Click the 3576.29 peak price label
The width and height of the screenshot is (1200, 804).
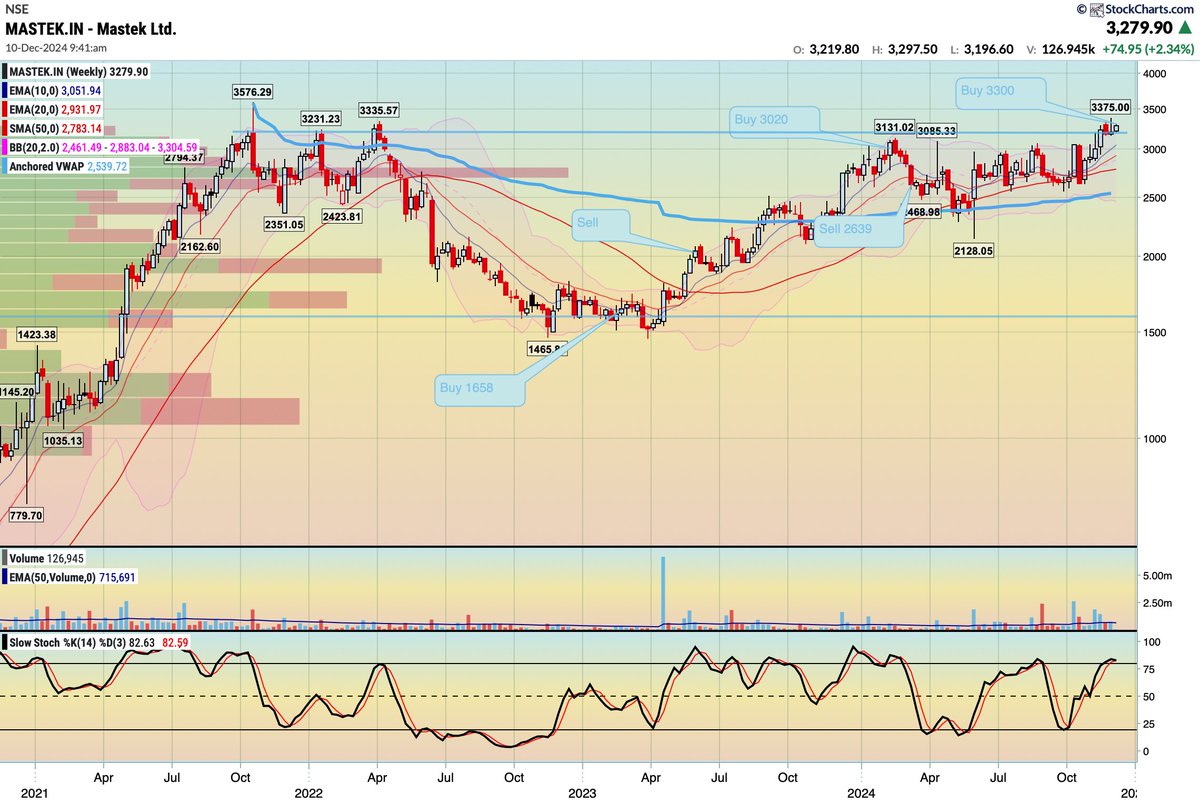[254, 91]
